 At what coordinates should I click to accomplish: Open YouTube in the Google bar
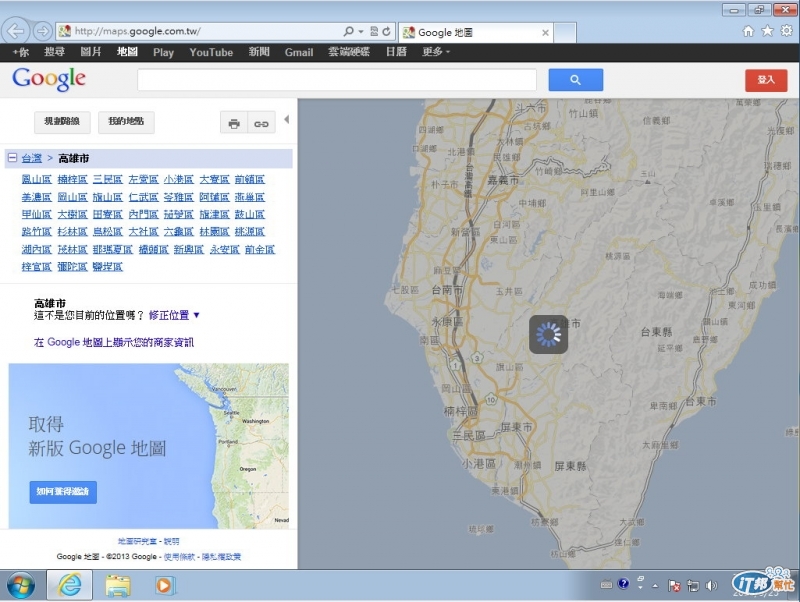[211, 52]
